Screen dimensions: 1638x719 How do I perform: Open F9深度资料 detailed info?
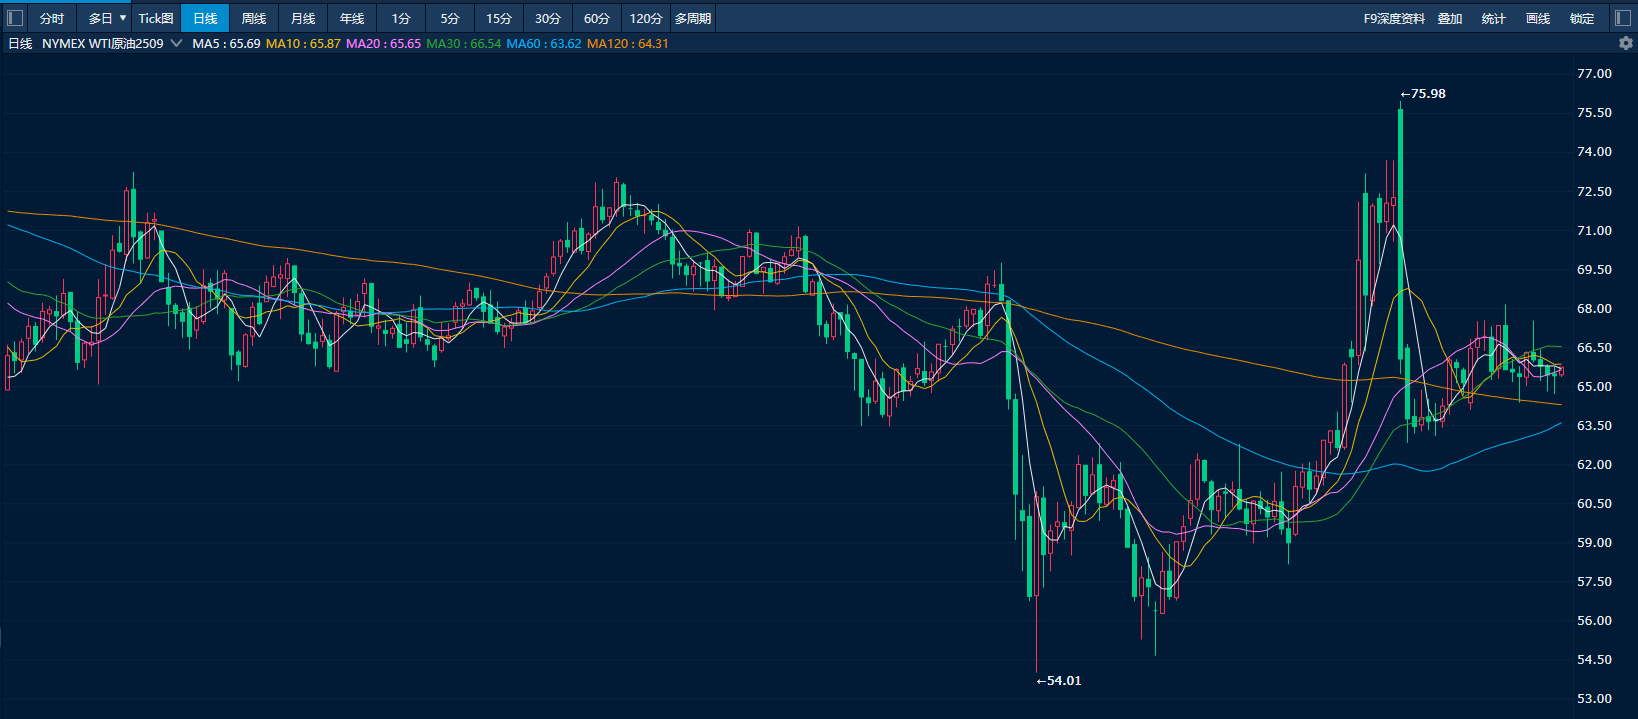tap(1394, 18)
